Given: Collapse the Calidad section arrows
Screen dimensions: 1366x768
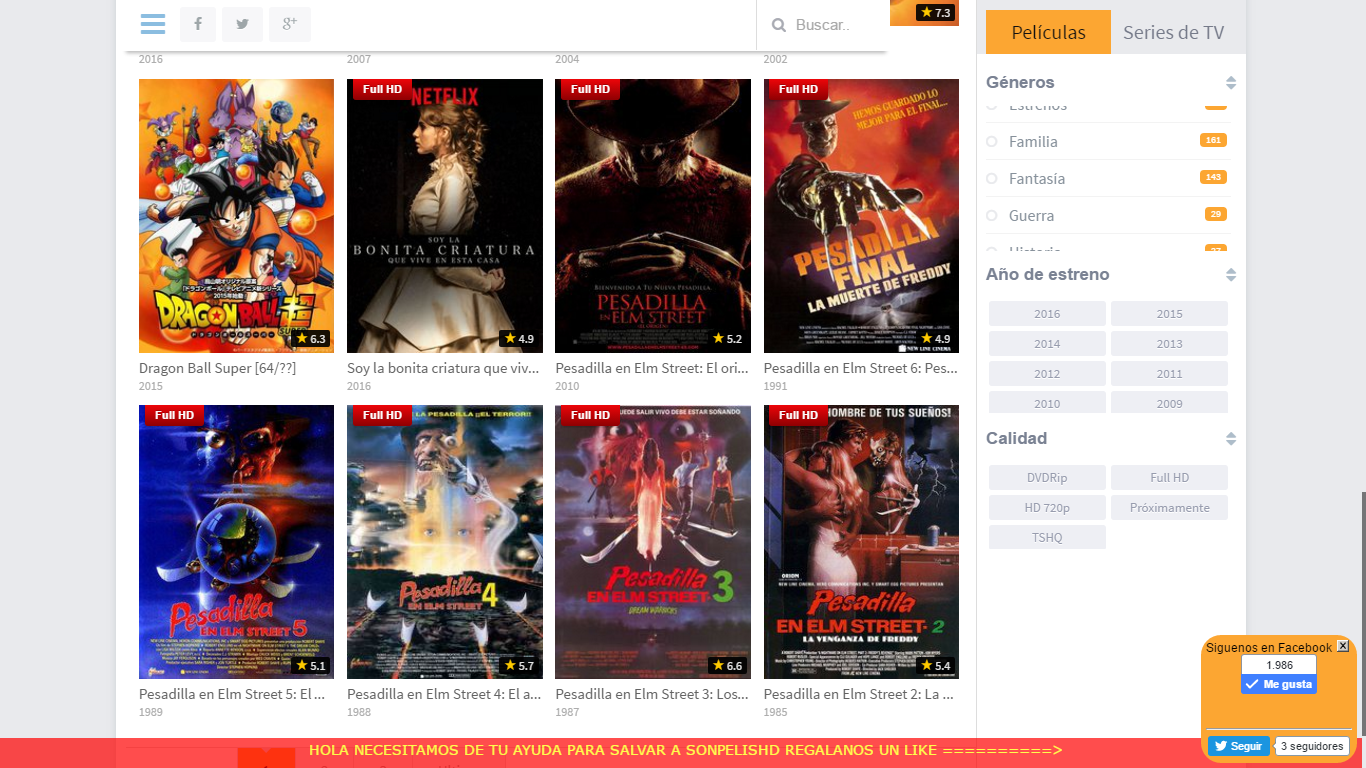Looking at the screenshot, I should [1231, 439].
